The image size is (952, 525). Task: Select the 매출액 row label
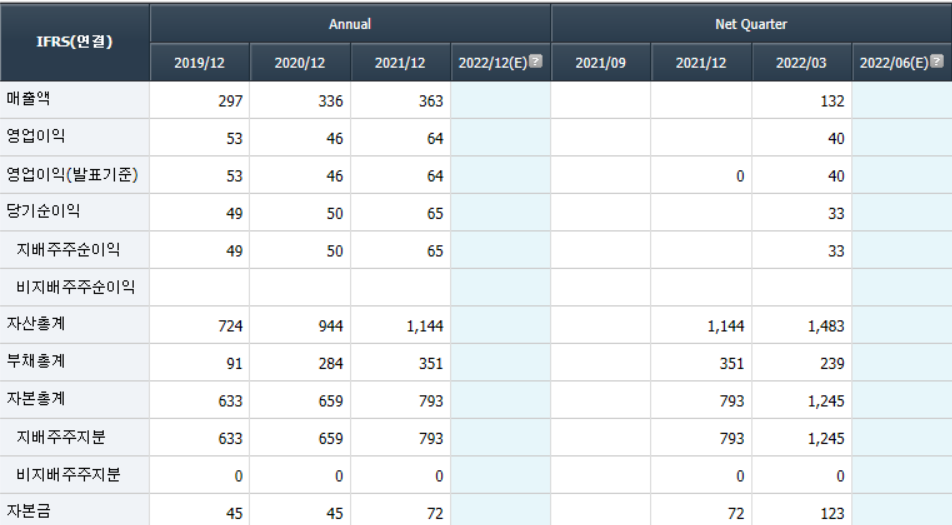28,99
